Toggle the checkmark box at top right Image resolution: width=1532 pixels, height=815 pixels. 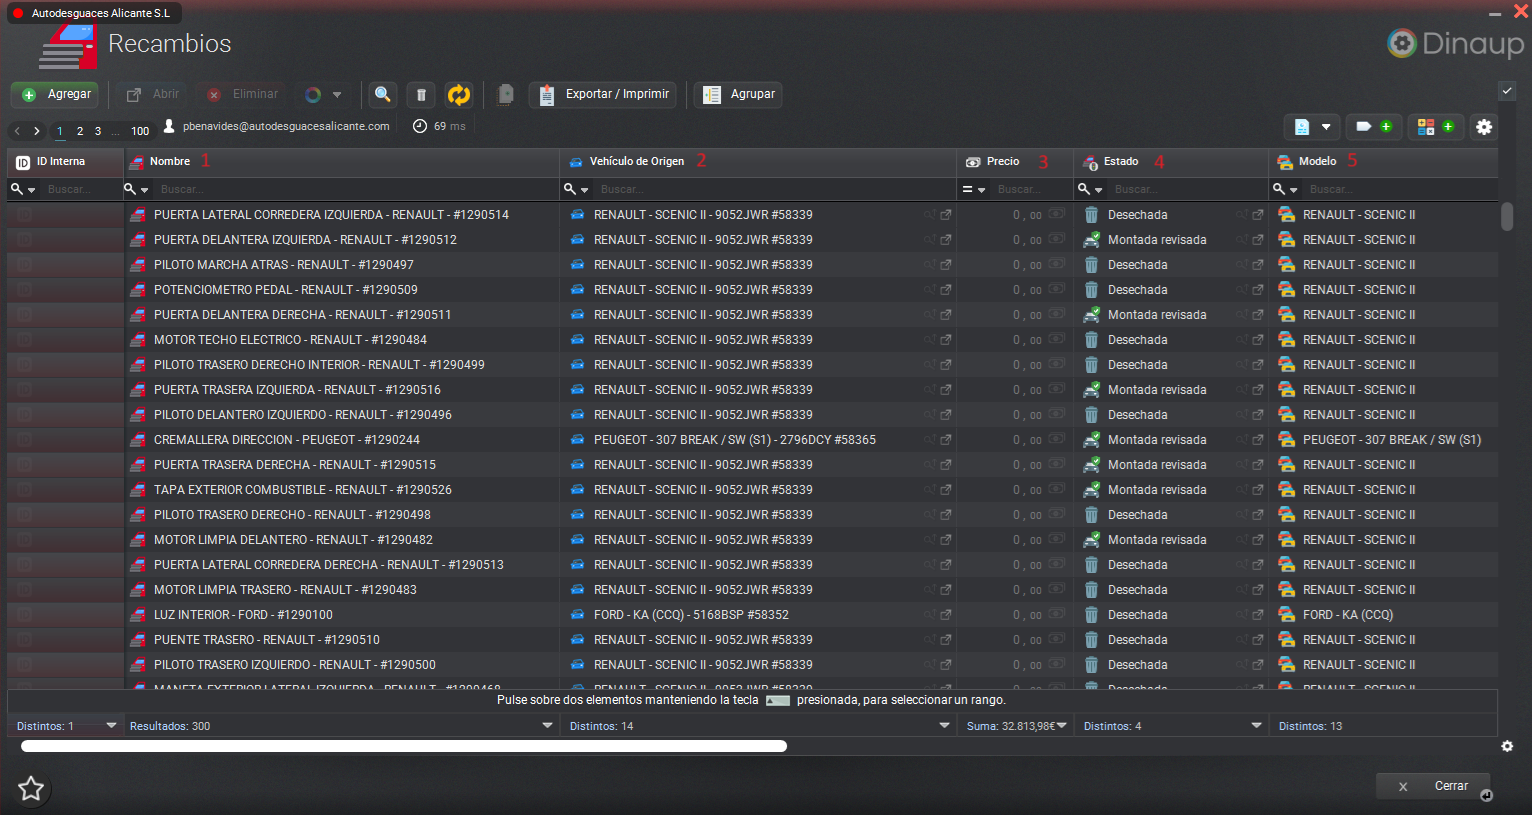[1507, 91]
